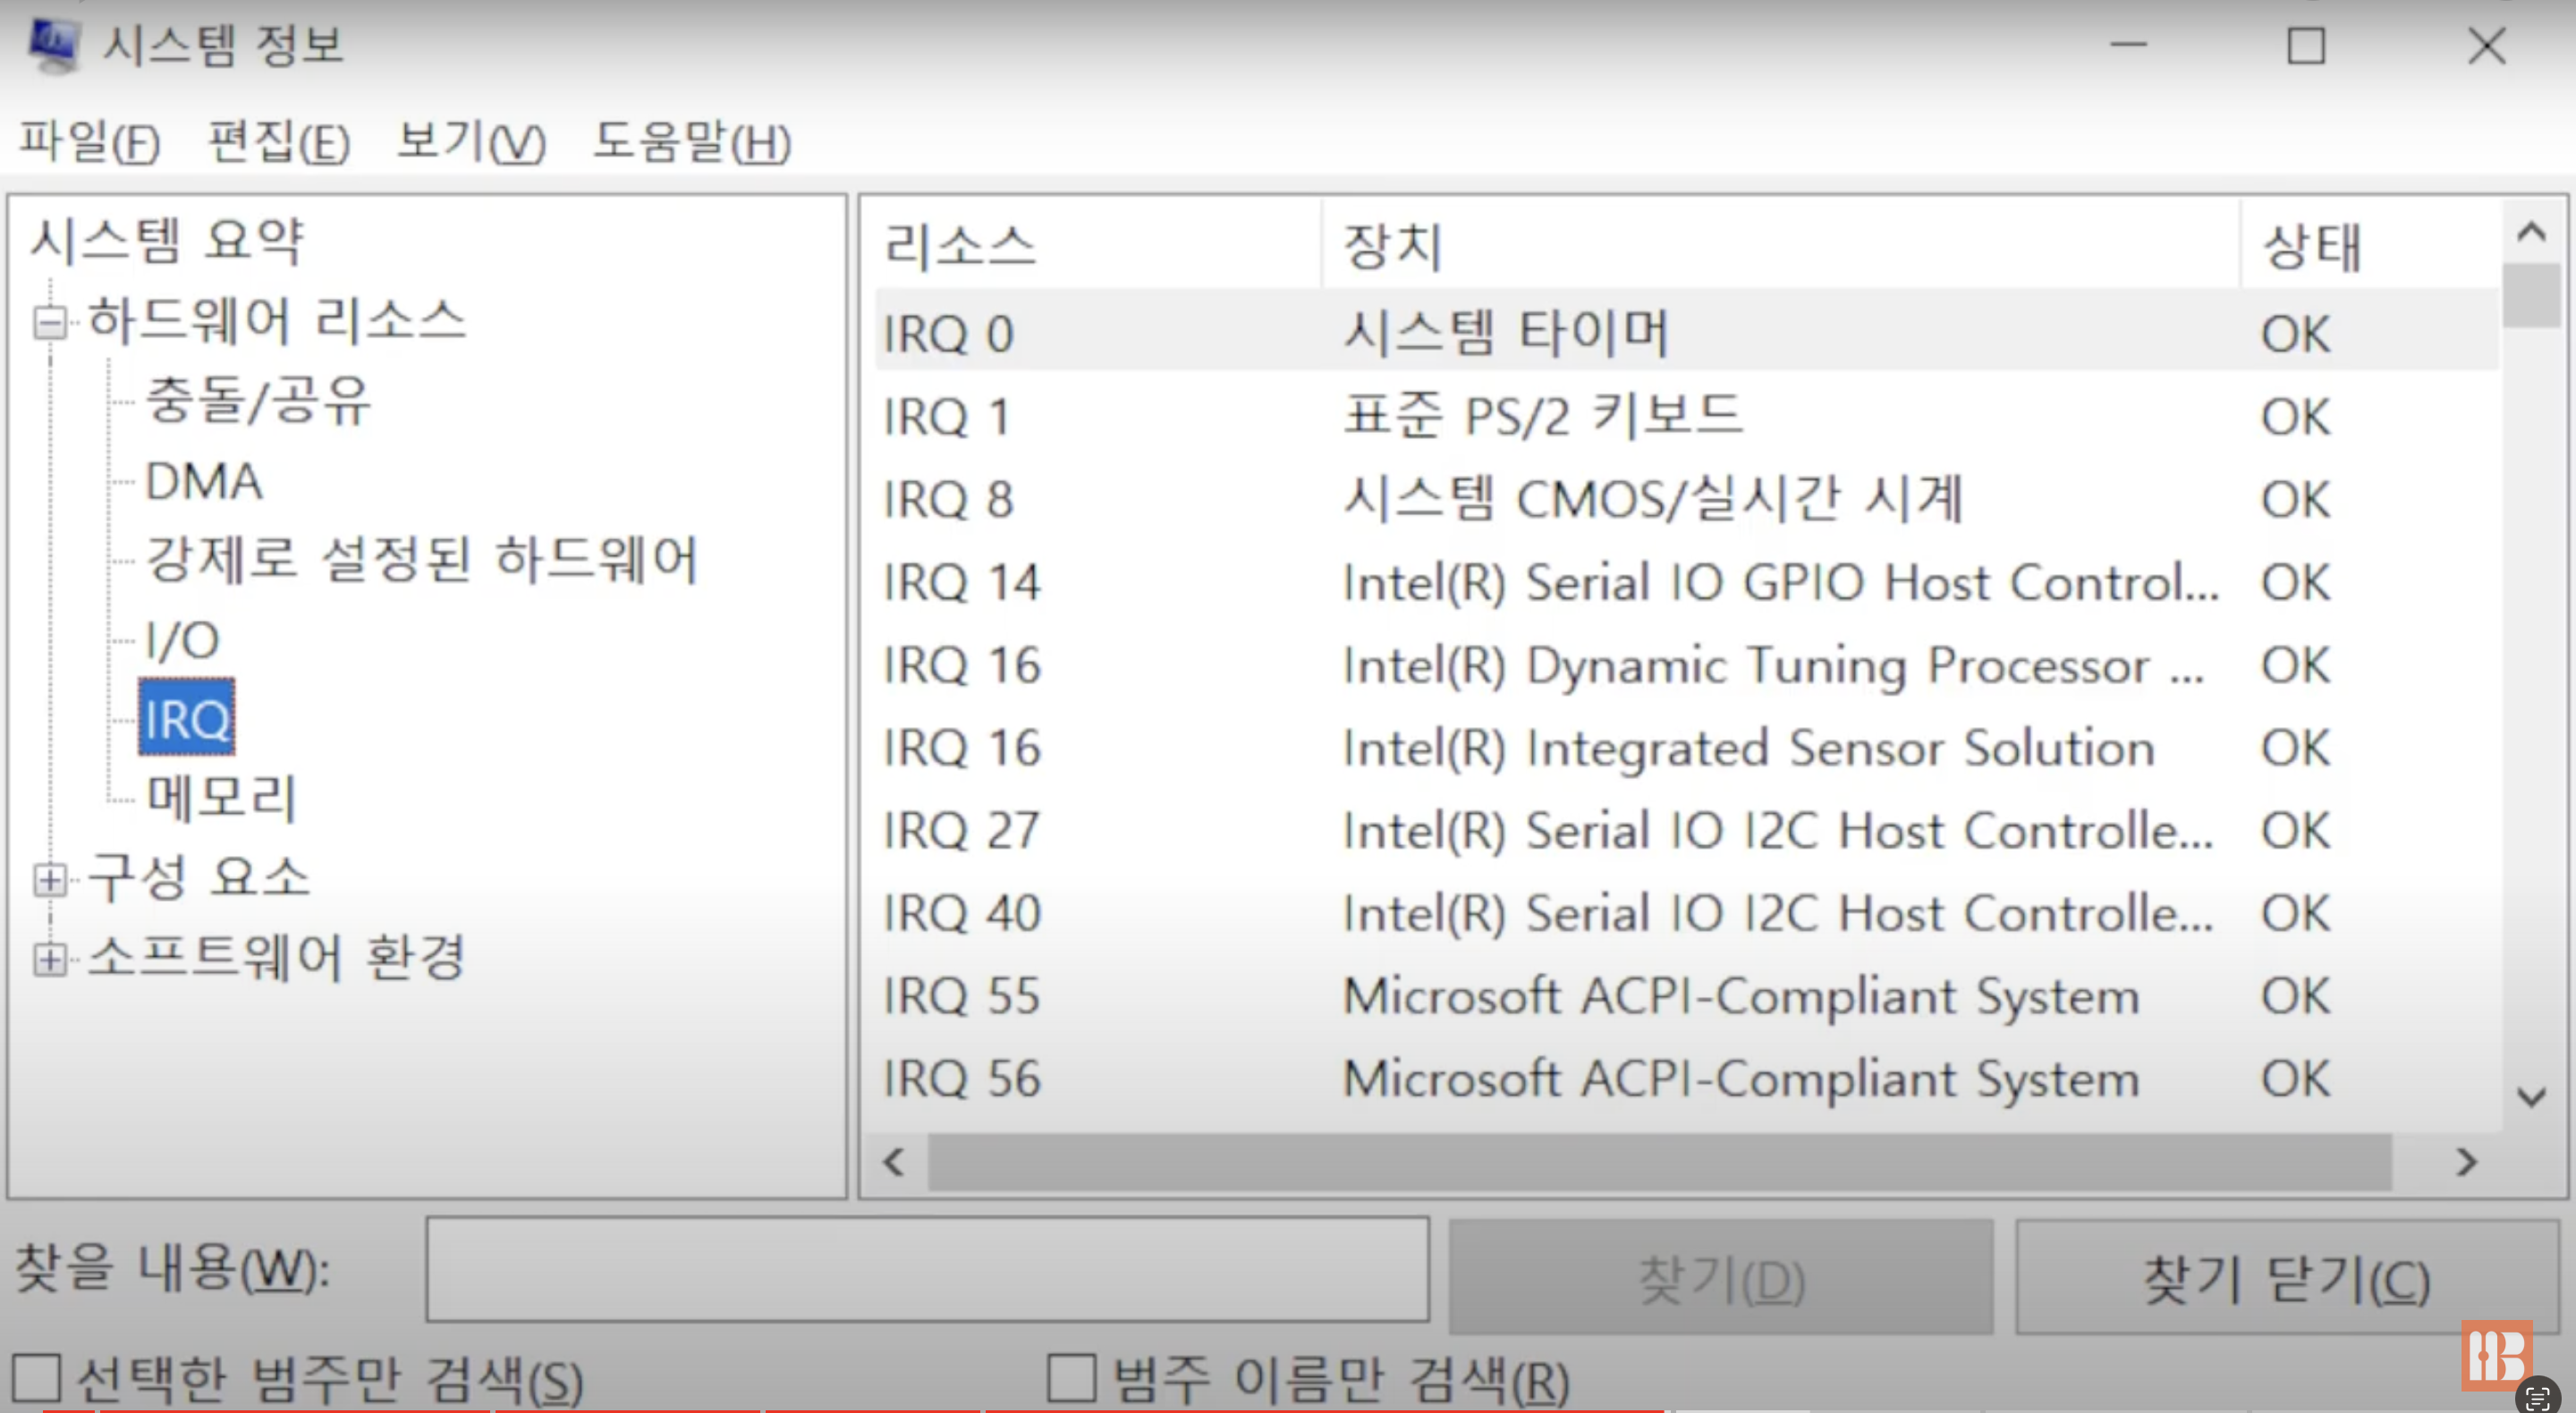2576x1413 pixels.
Task: Click 표준 PS/2 키보드 device cell
Action: (x=1543, y=416)
